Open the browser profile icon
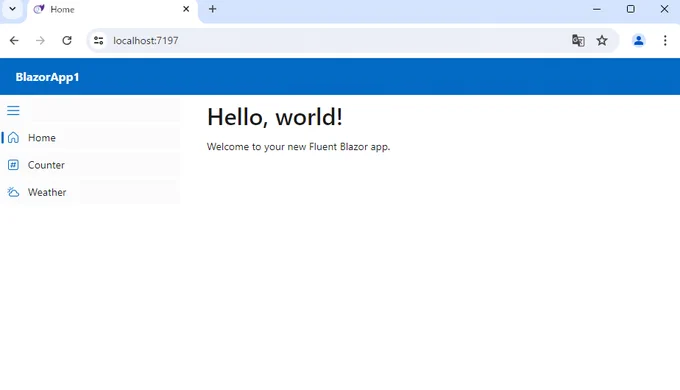 tap(638, 41)
